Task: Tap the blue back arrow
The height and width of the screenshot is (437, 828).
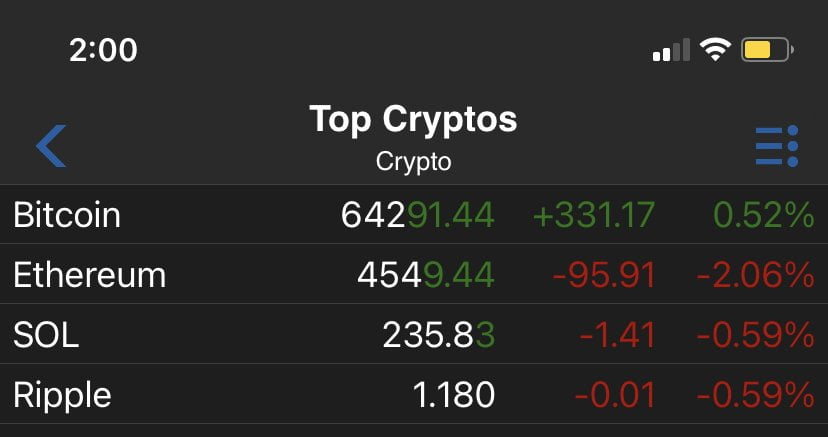Action: pos(51,146)
